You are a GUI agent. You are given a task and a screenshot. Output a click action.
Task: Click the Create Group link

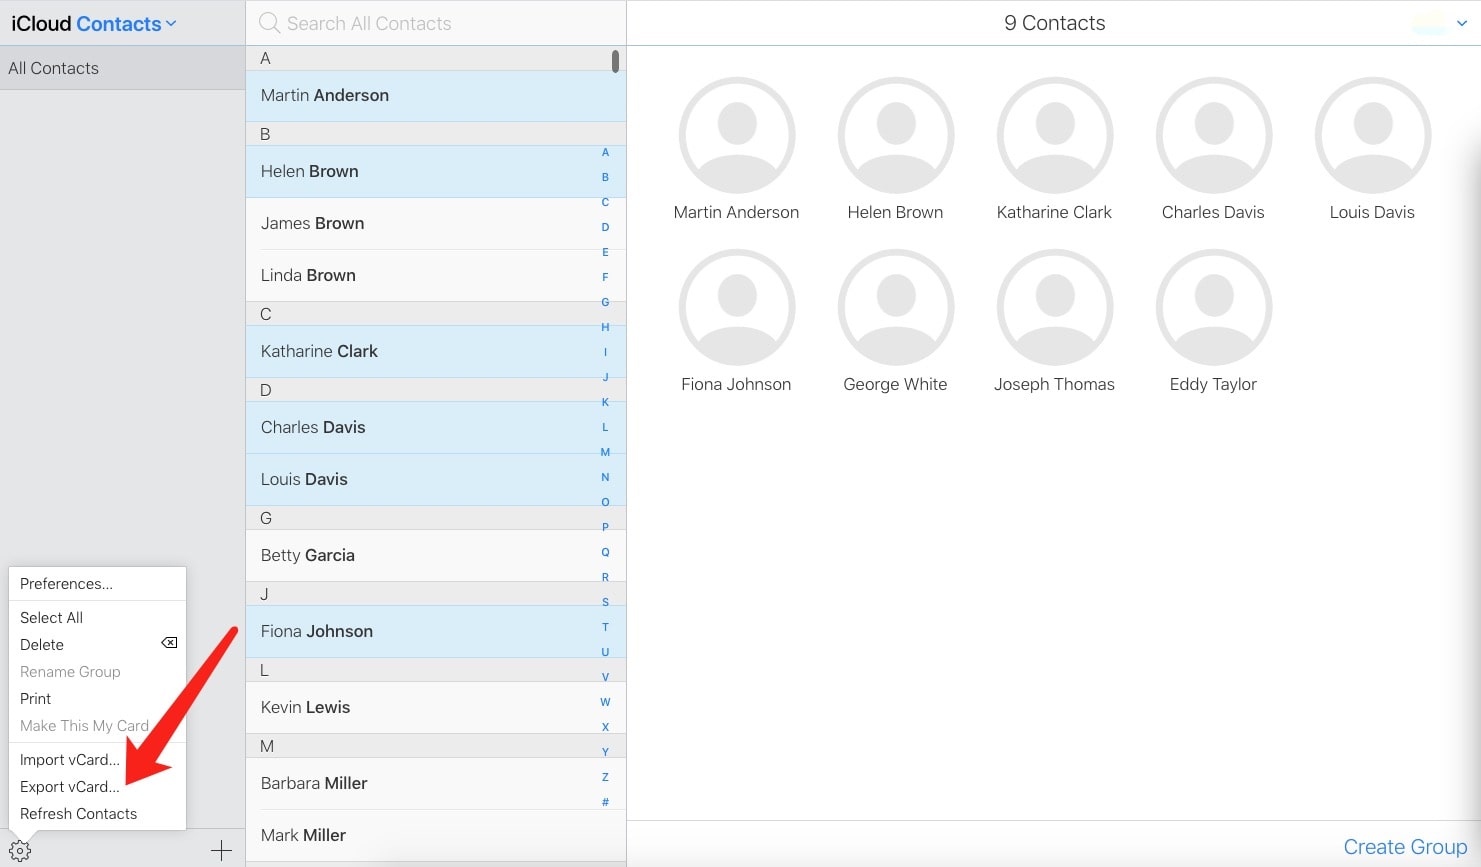[x=1404, y=846]
